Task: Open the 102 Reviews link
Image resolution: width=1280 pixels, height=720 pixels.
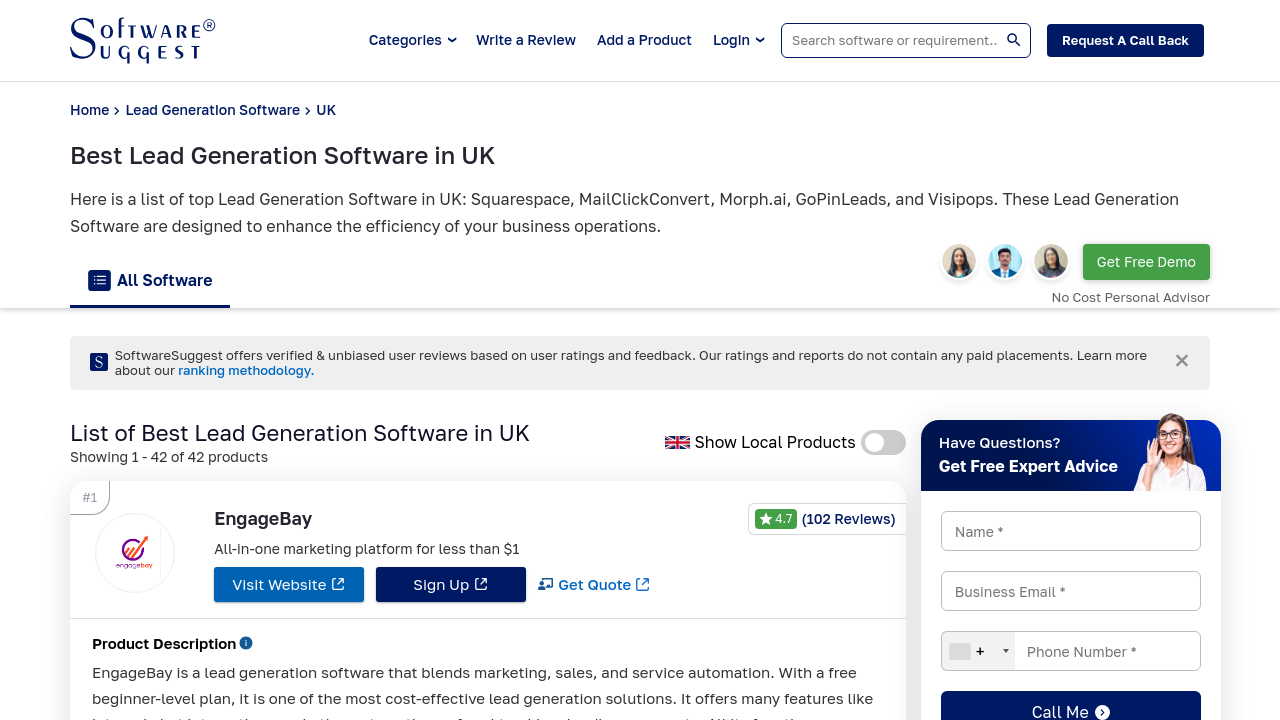Action: click(848, 519)
